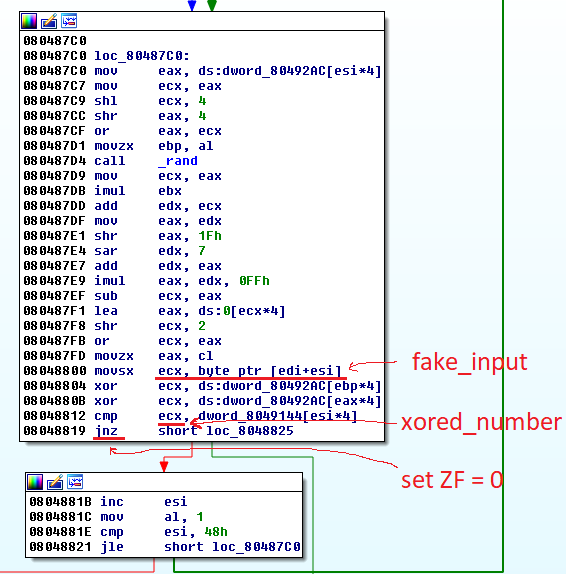Click xor ecx with dword_80492AC[eax*4]
This screenshot has width=566, height=574.
202,401
